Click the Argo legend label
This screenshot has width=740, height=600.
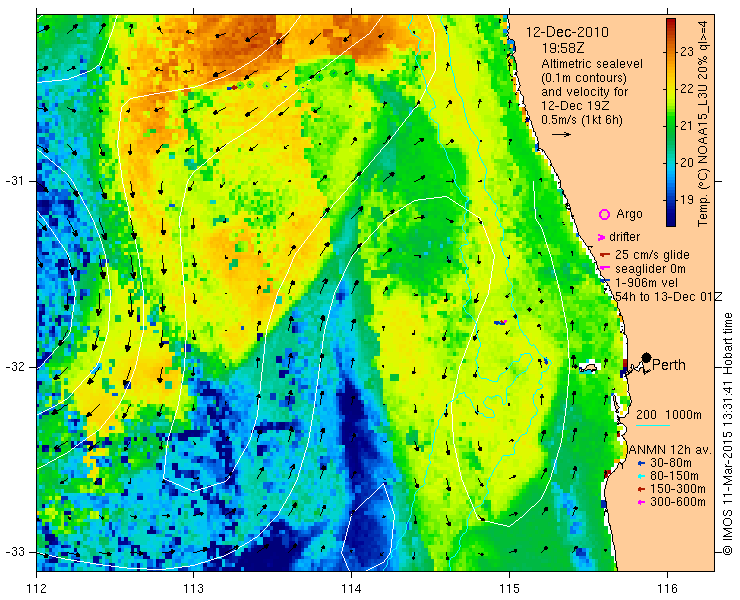pos(629,214)
